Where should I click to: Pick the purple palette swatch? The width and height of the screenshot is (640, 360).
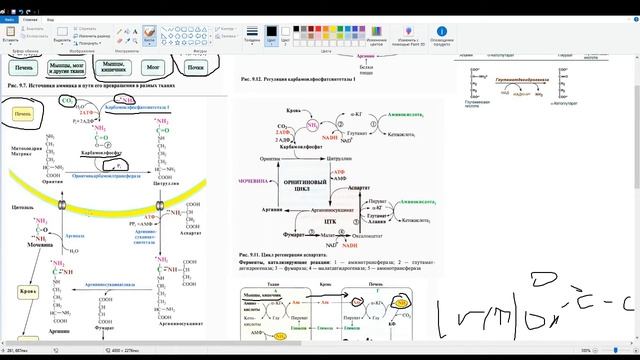pos(362,29)
